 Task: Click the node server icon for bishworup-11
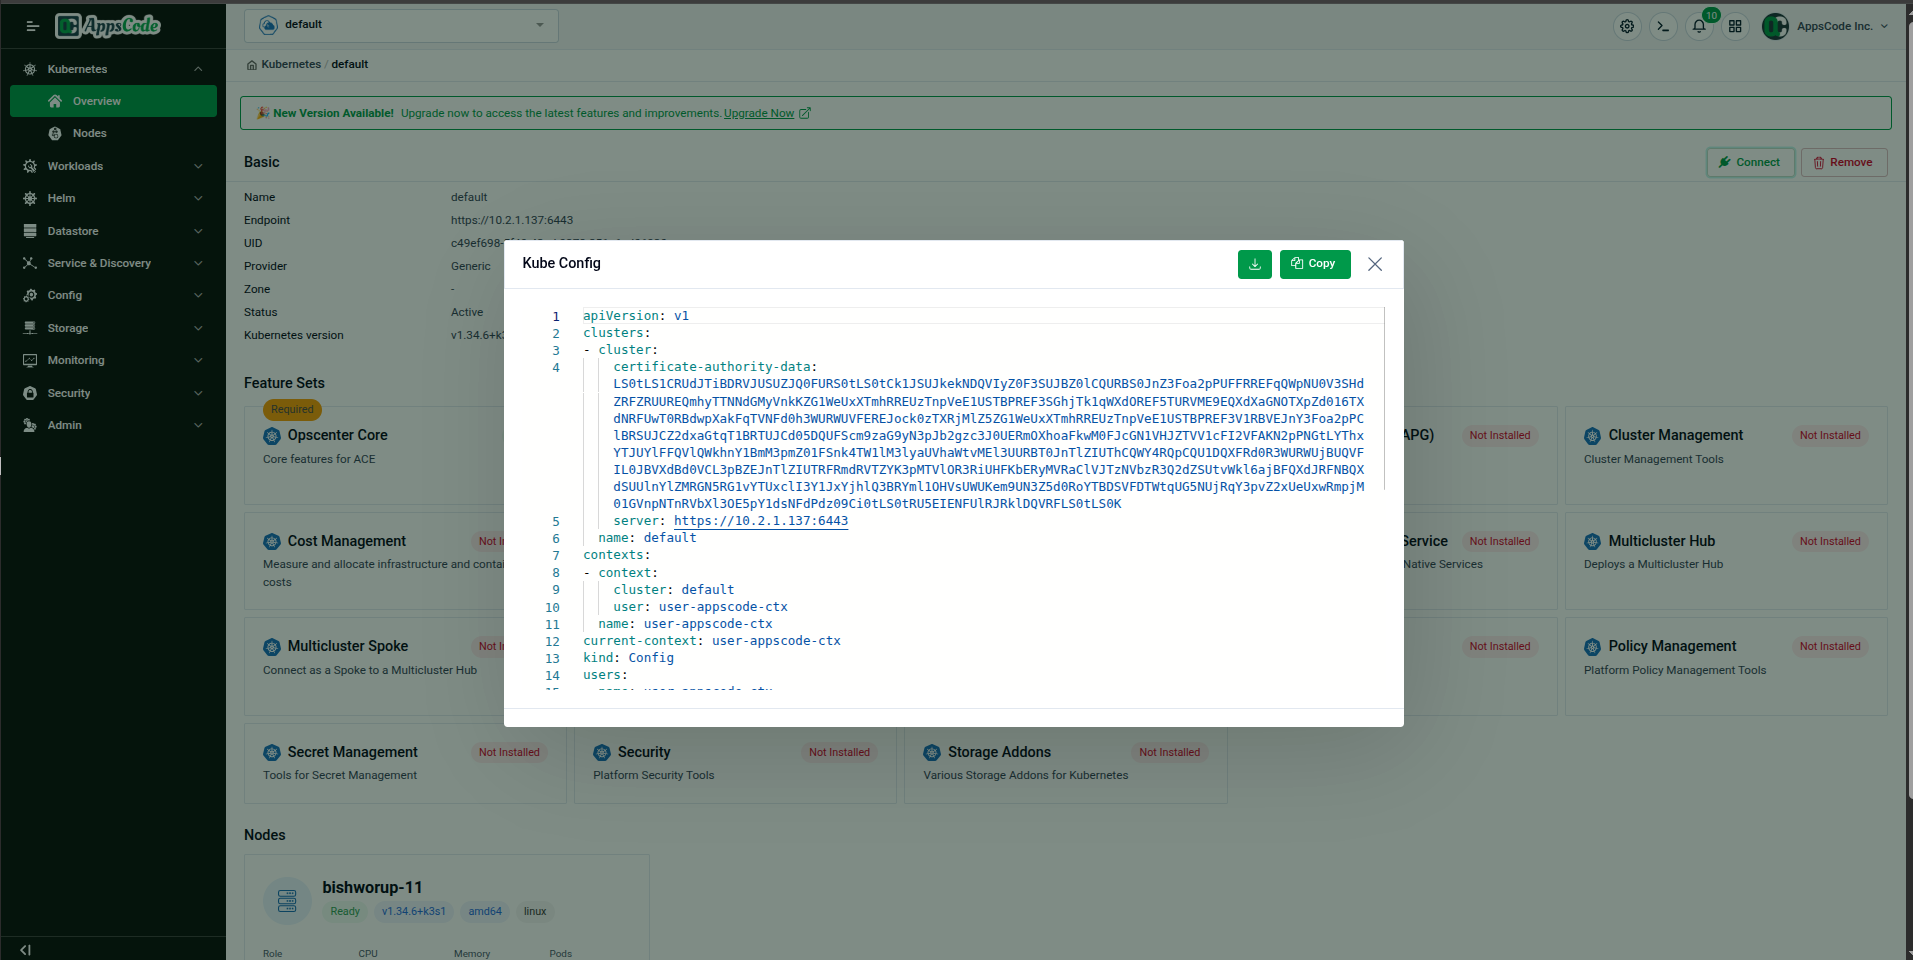pos(287,899)
